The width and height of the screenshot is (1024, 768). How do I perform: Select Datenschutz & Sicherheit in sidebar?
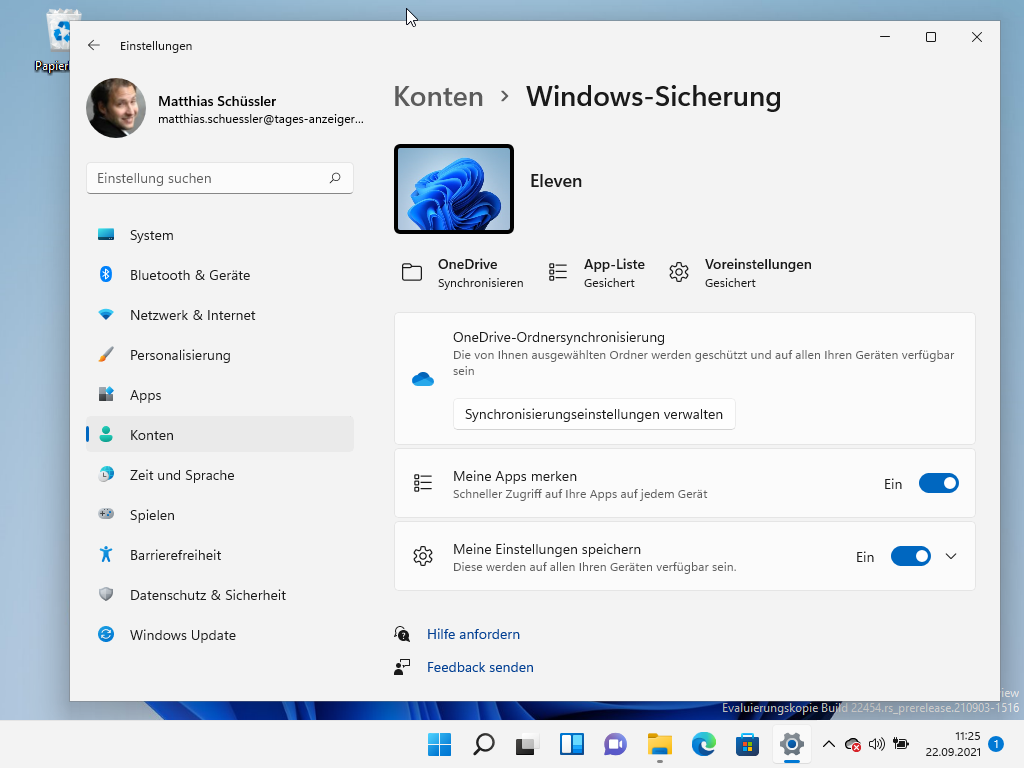tap(208, 595)
